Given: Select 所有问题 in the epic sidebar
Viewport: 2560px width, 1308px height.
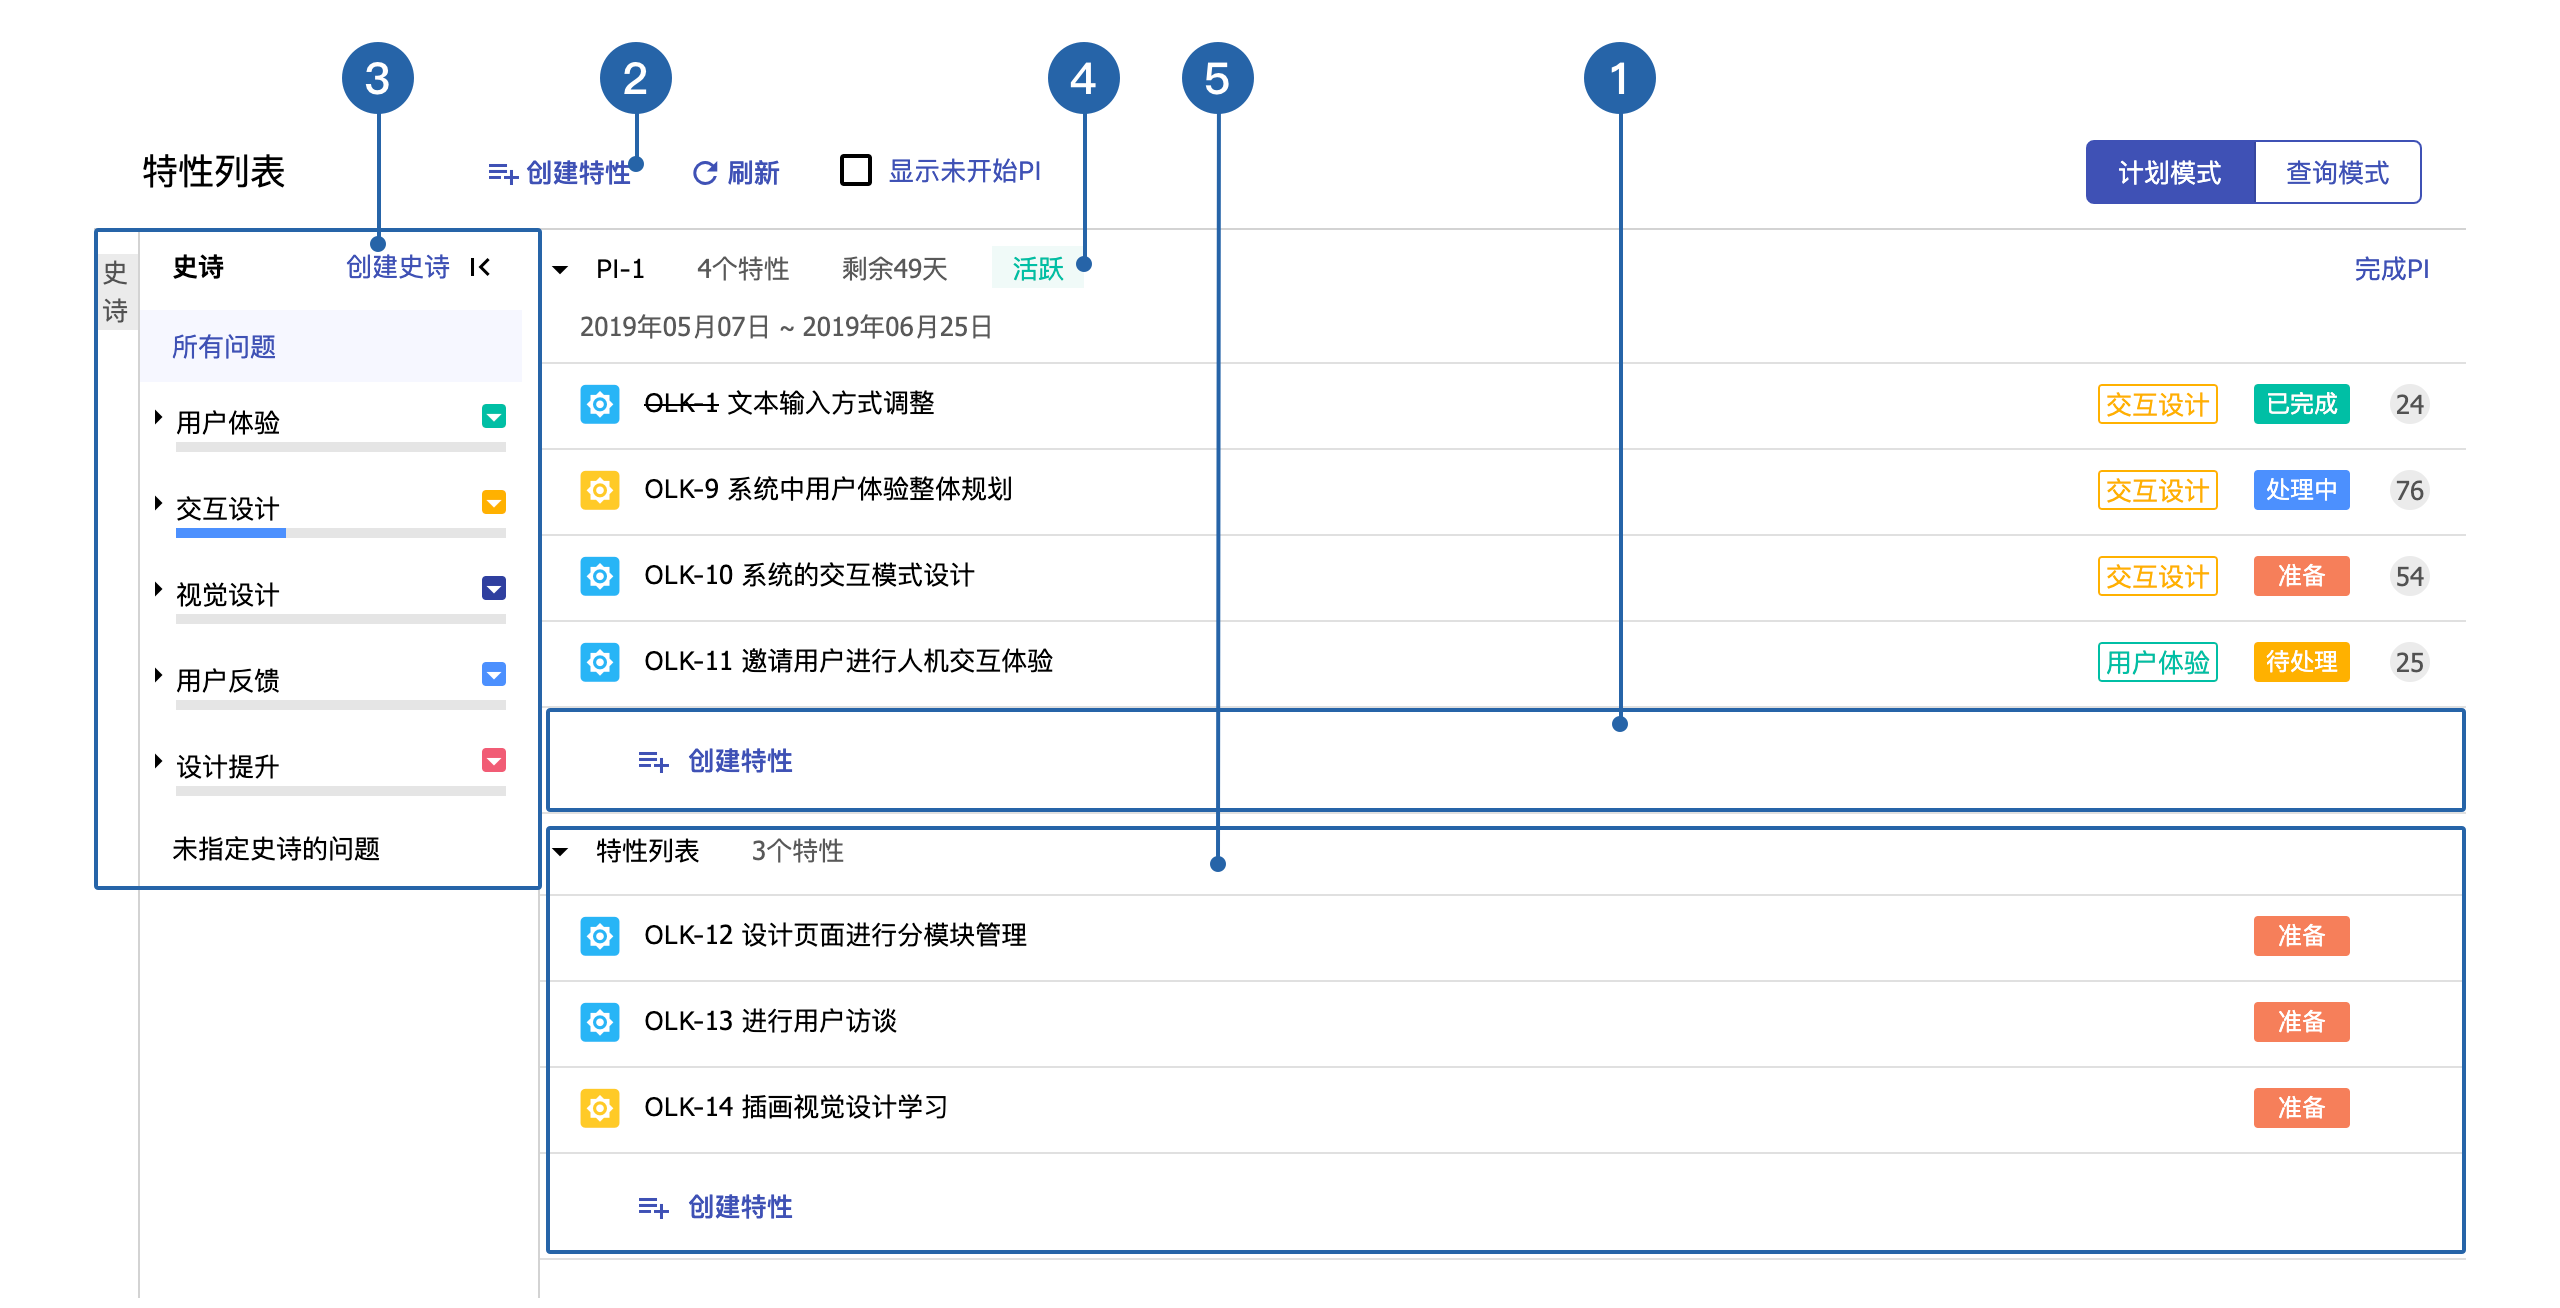Looking at the screenshot, I should (x=330, y=346).
